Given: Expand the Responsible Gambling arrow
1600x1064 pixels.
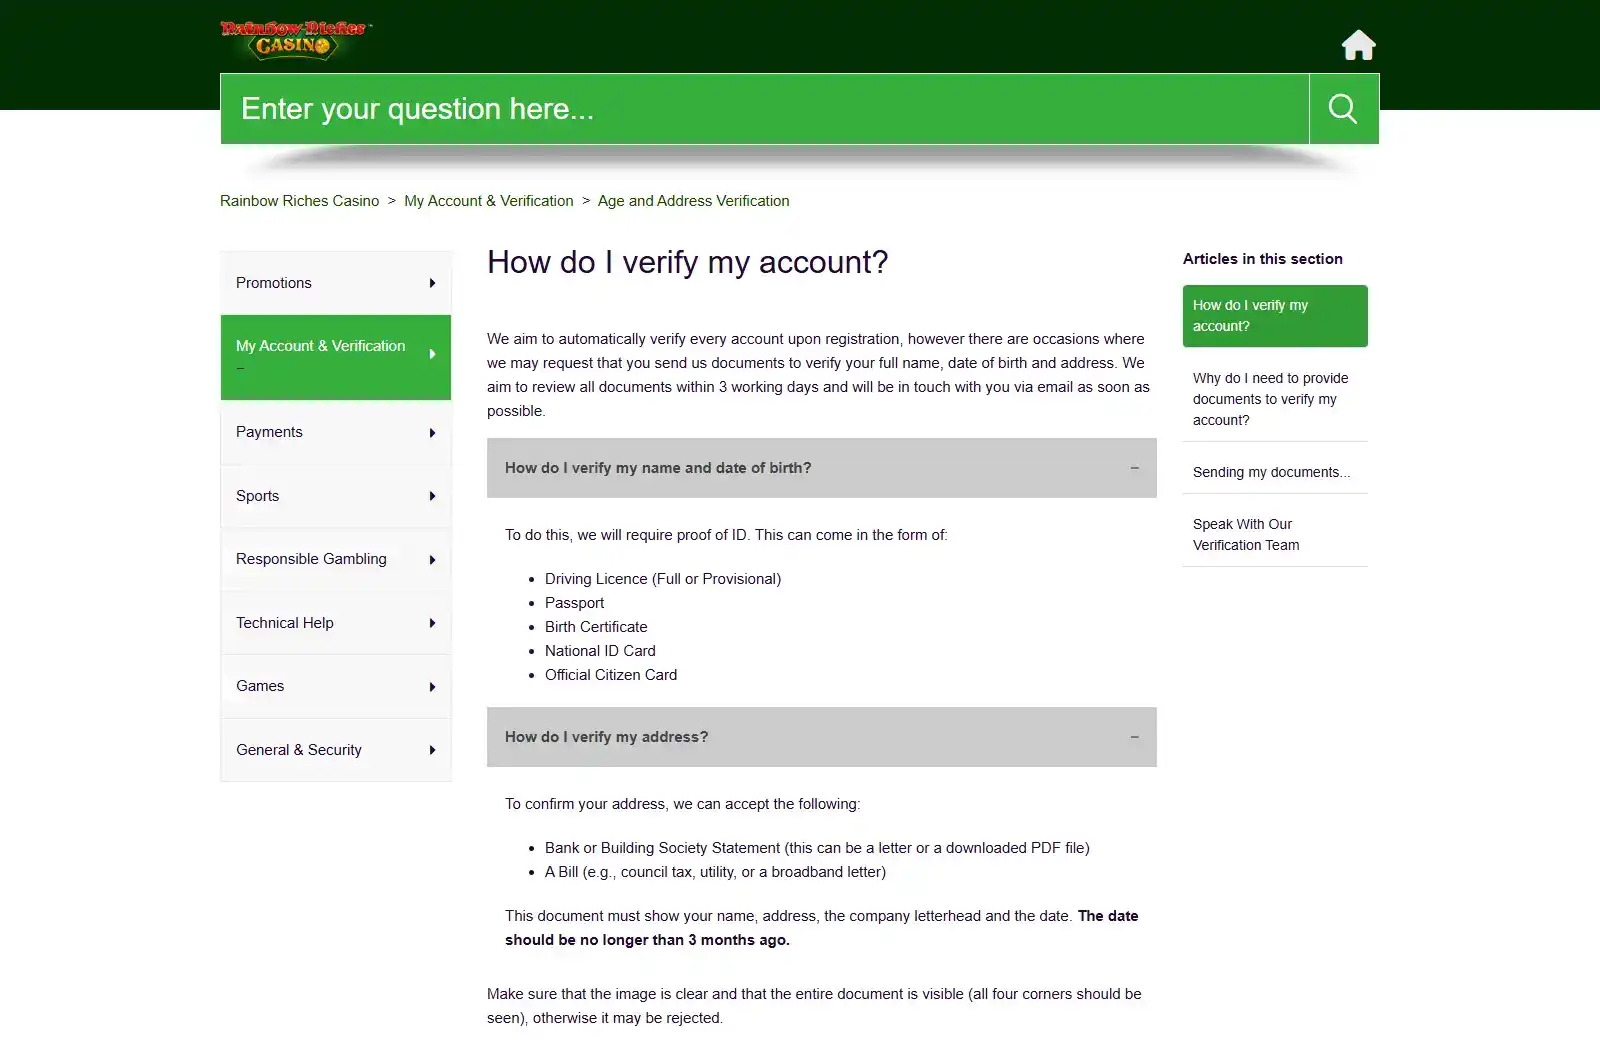Looking at the screenshot, I should 432,560.
